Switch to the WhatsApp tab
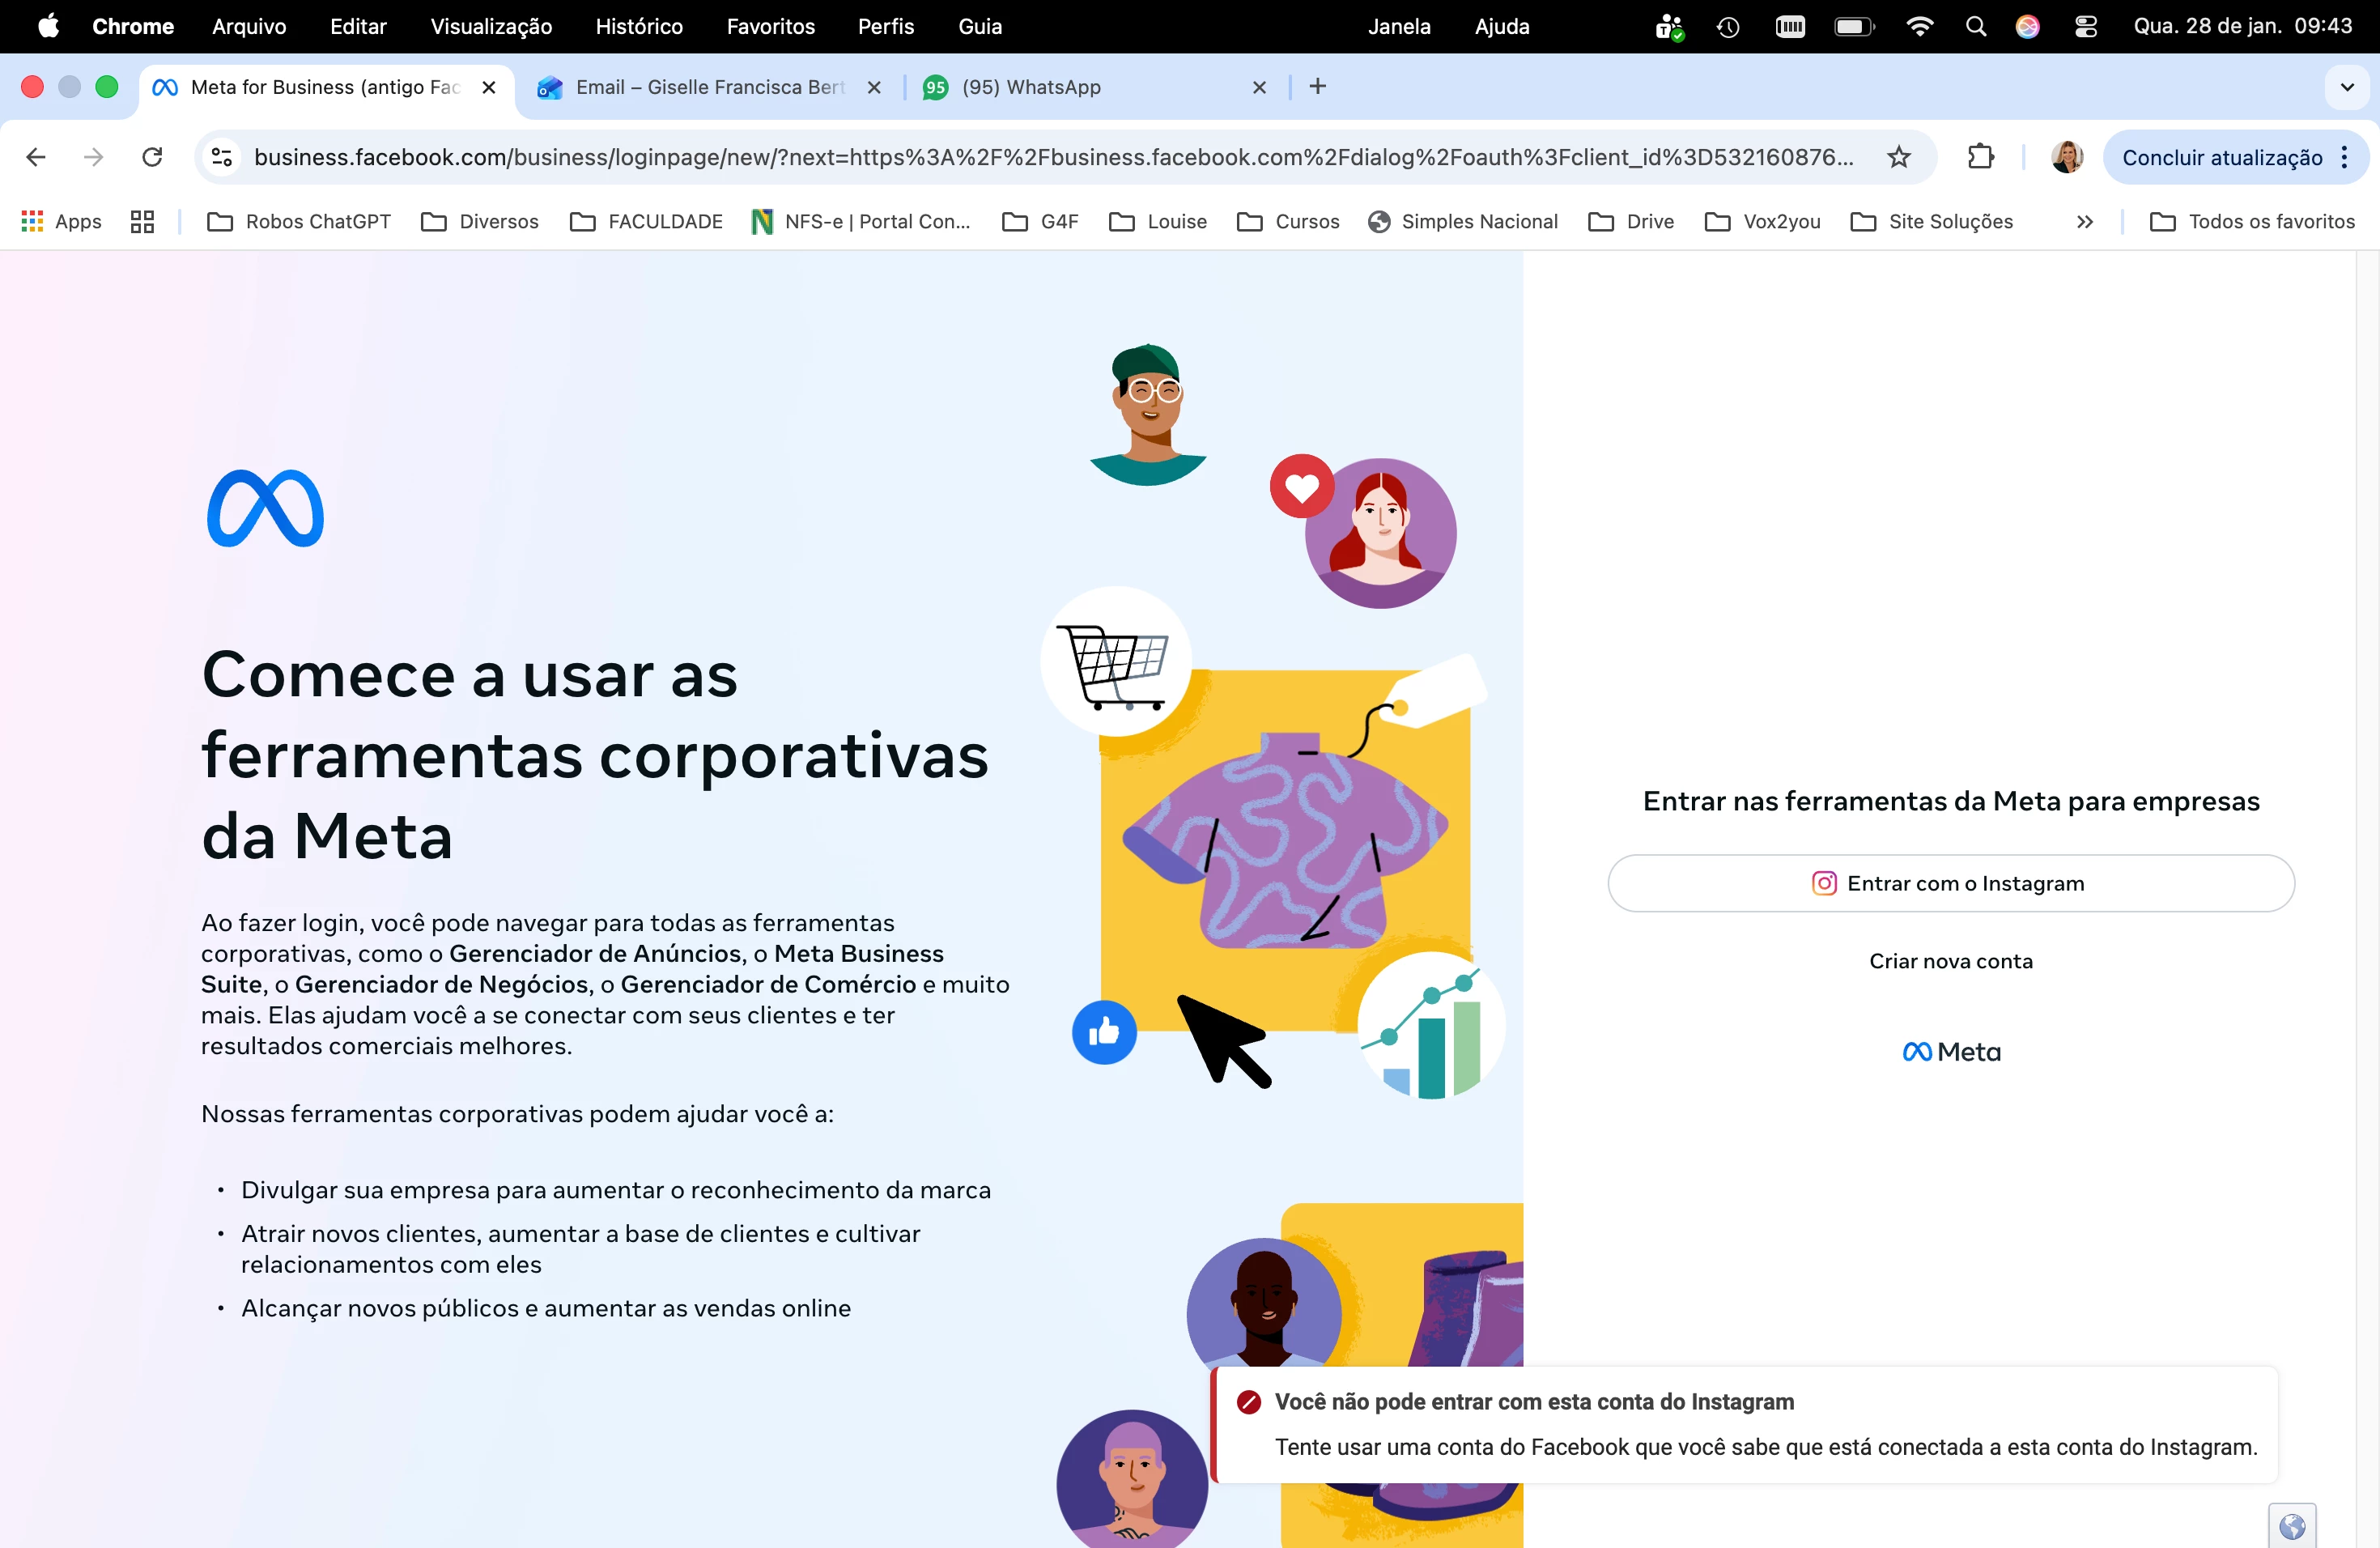This screenshot has width=2380, height=1548. [1080, 87]
